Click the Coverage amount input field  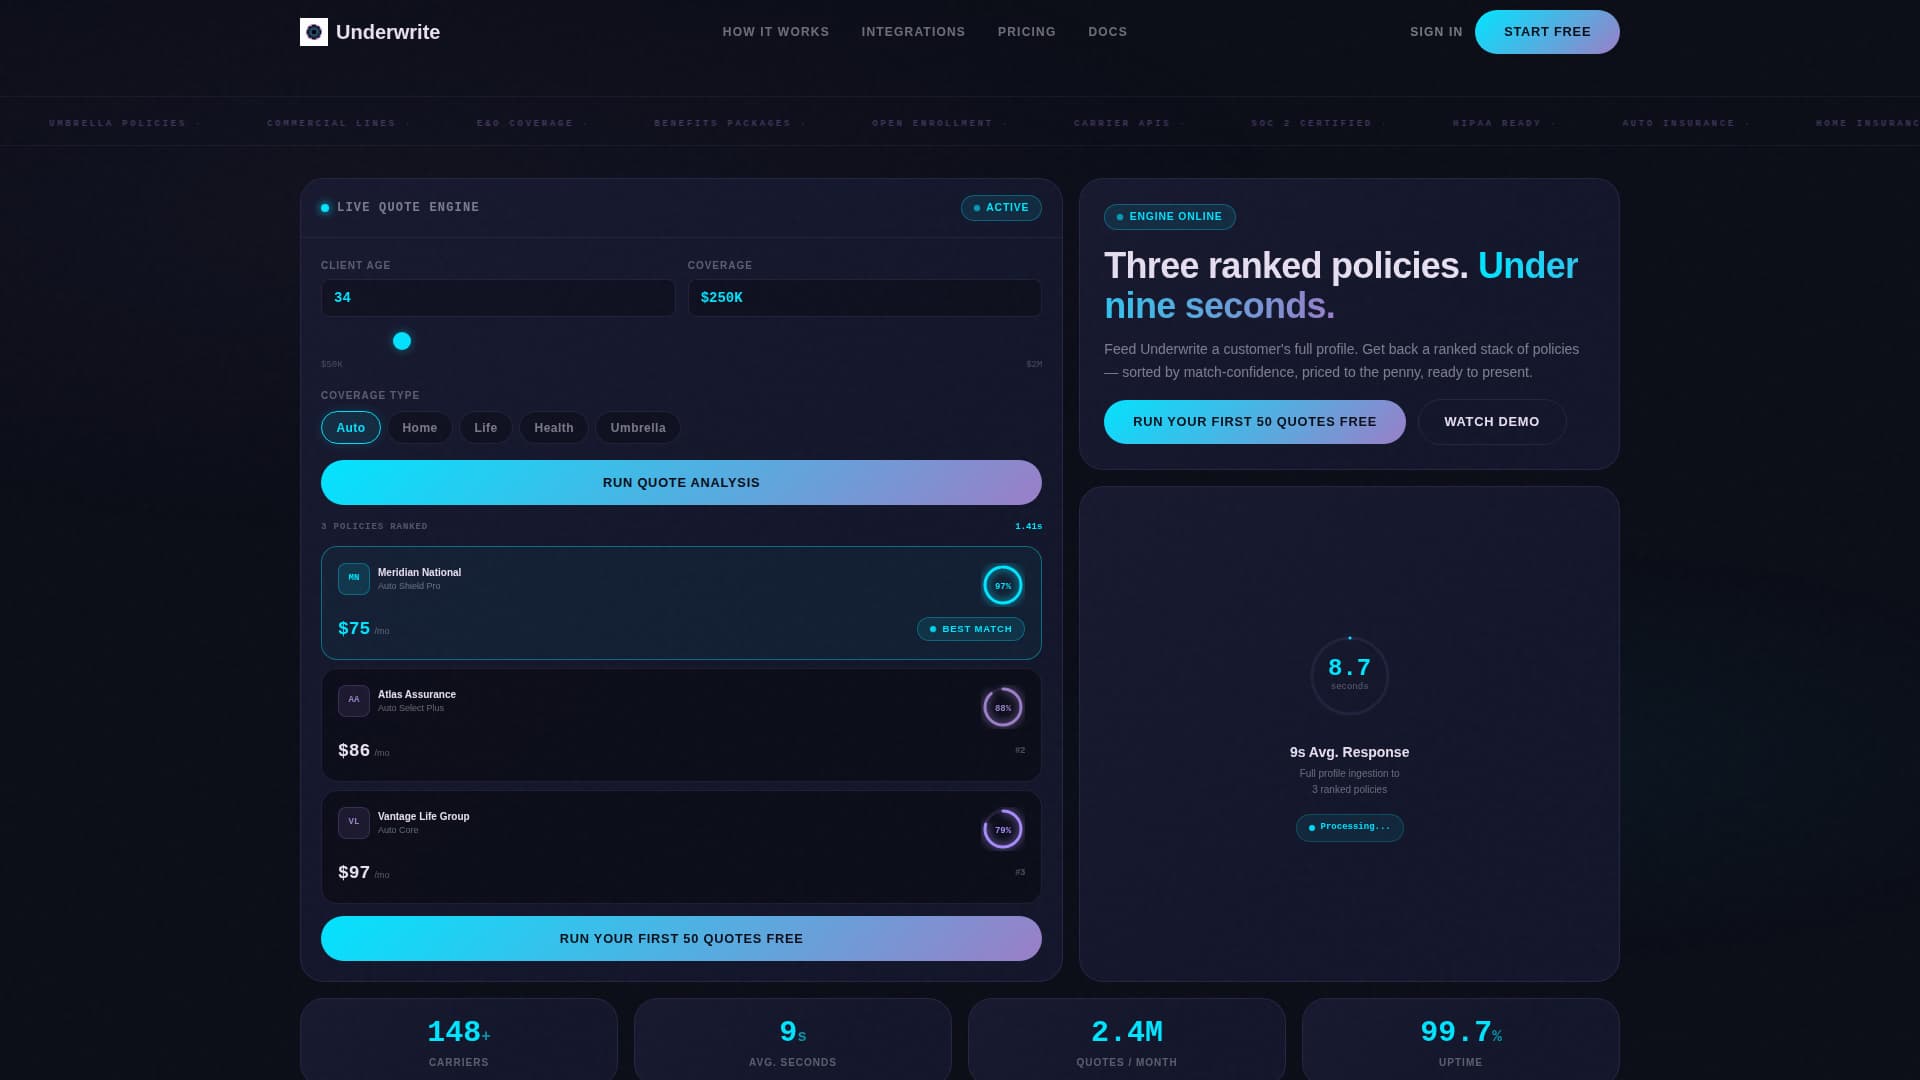click(865, 298)
